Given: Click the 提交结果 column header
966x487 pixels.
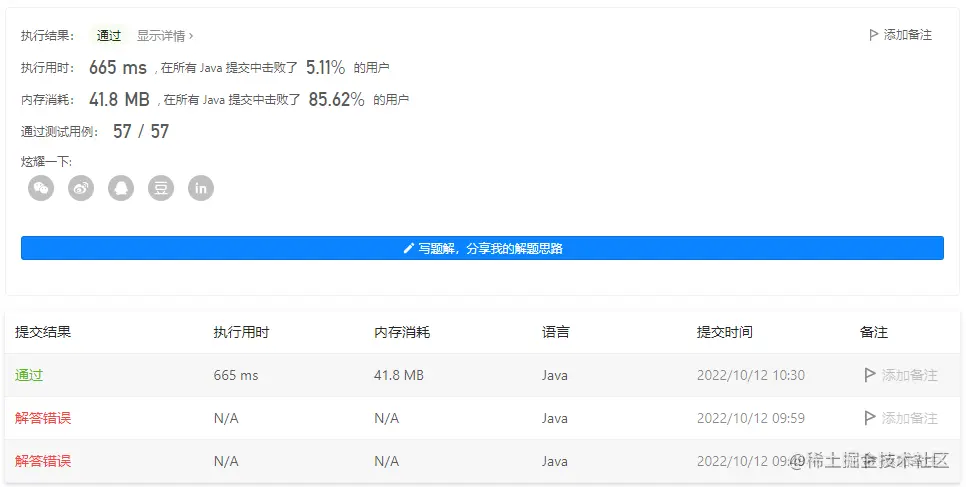Looking at the screenshot, I should click(43, 332).
